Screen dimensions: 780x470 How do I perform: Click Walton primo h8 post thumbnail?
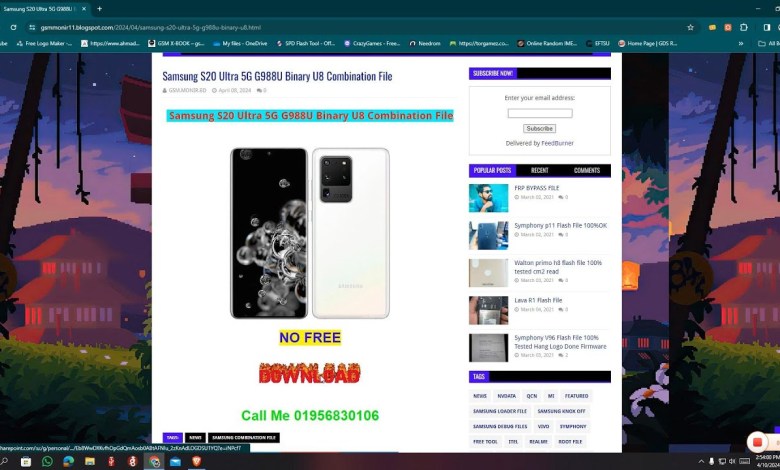point(488,273)
